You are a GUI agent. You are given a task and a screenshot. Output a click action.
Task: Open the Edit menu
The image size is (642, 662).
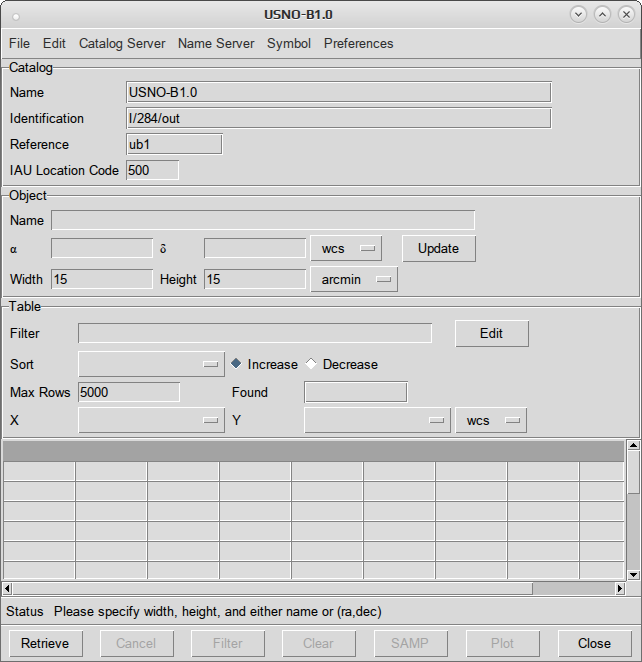(54, 43)
